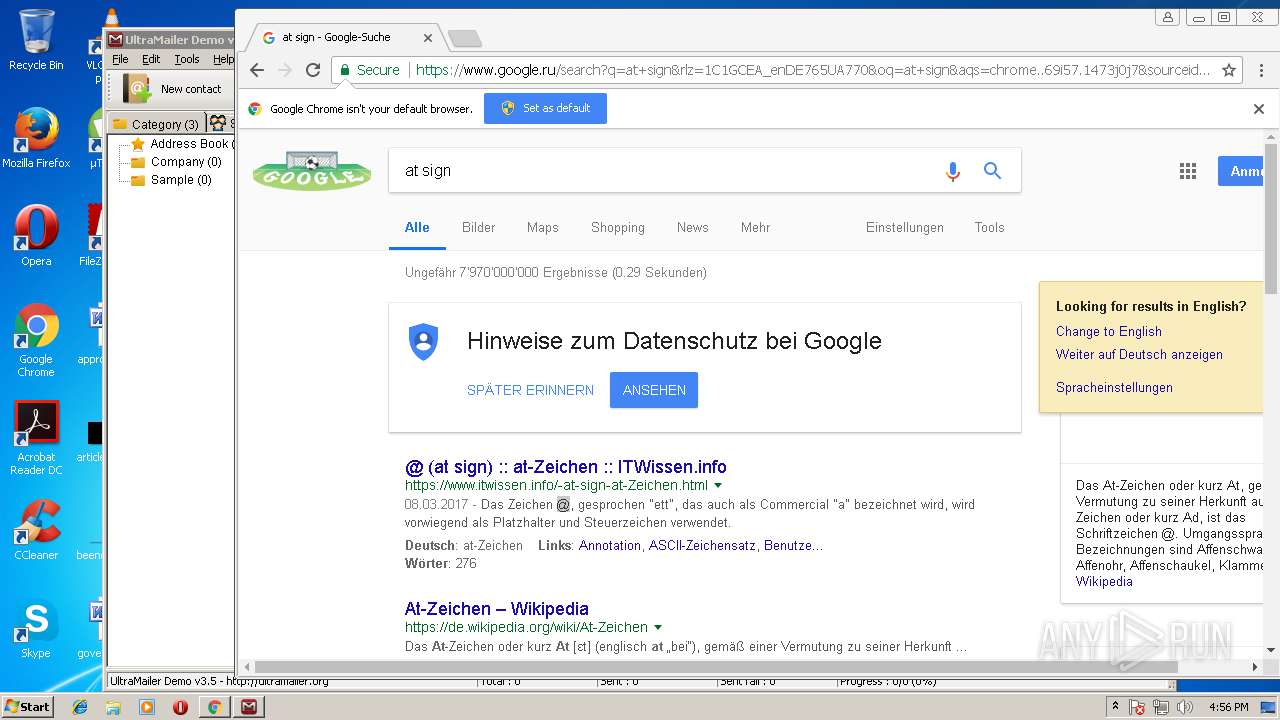
Task: Click the ASCII-Zeichensatz sitelink
Action: (x=702, y=546)
